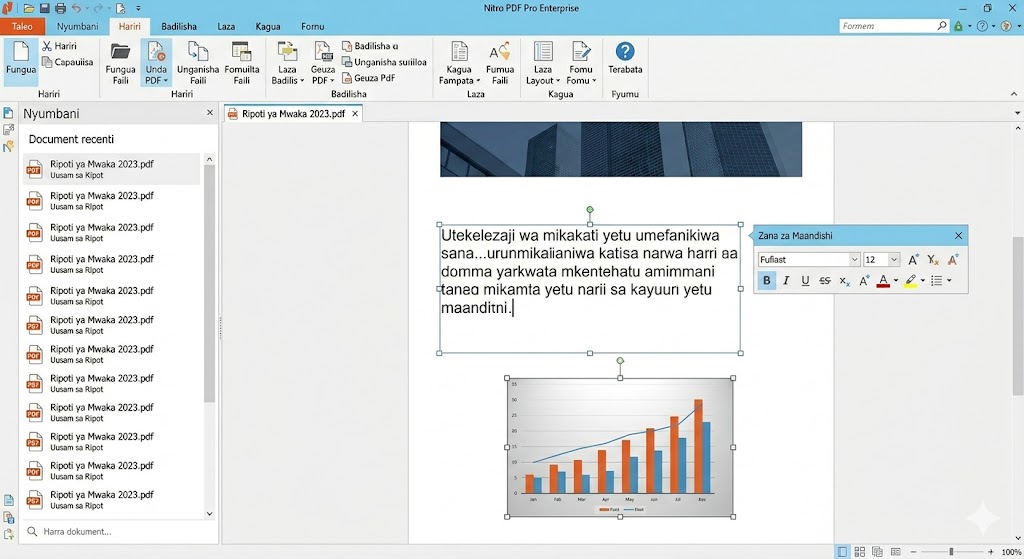Click small Geuza PdF item

click(x=369, y=78)
